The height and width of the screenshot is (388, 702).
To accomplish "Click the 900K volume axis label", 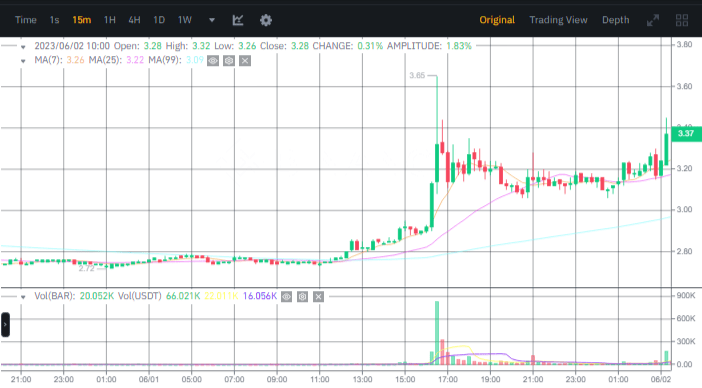I will 685,295.
